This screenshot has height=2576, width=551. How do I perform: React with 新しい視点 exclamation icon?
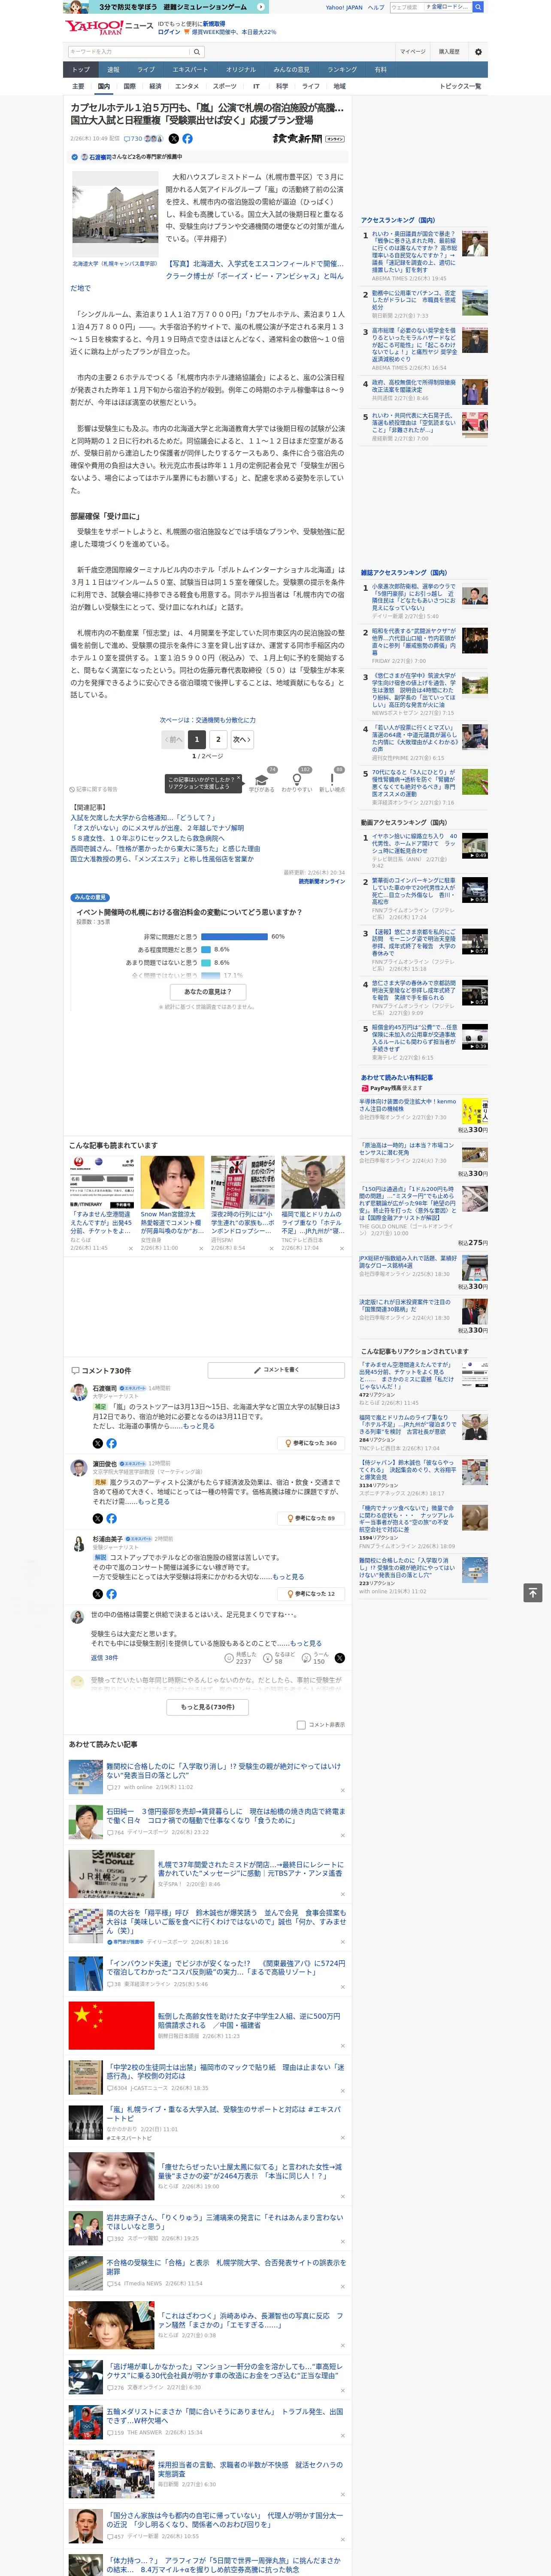click(x=332, y=781)
